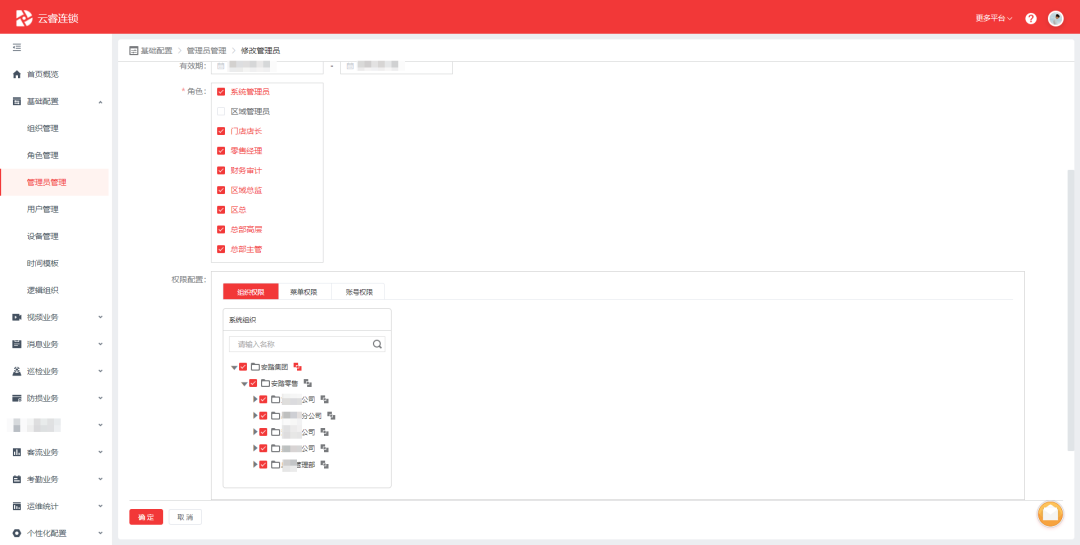1080x545 pixels.
Task: Switch to the 账号权限 tab
Action: click(358, 292)
